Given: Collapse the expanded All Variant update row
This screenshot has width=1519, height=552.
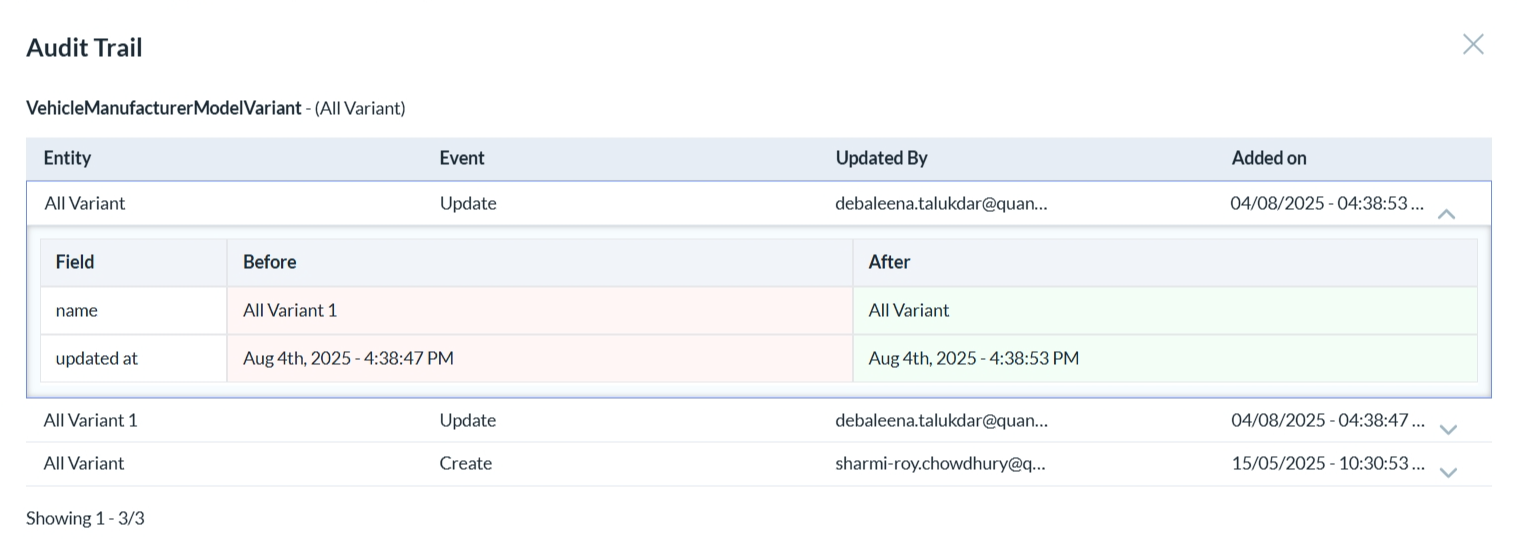Looking at the screenshot, I should point(1446,213).
